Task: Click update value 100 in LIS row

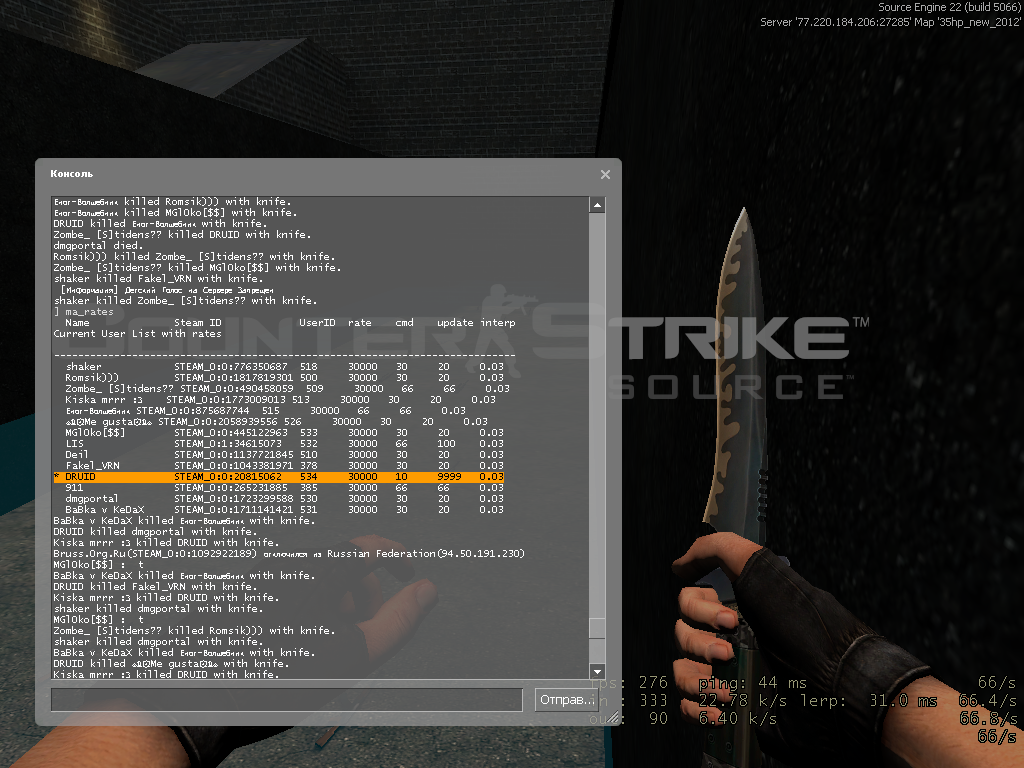Action: tap(447, 443)
